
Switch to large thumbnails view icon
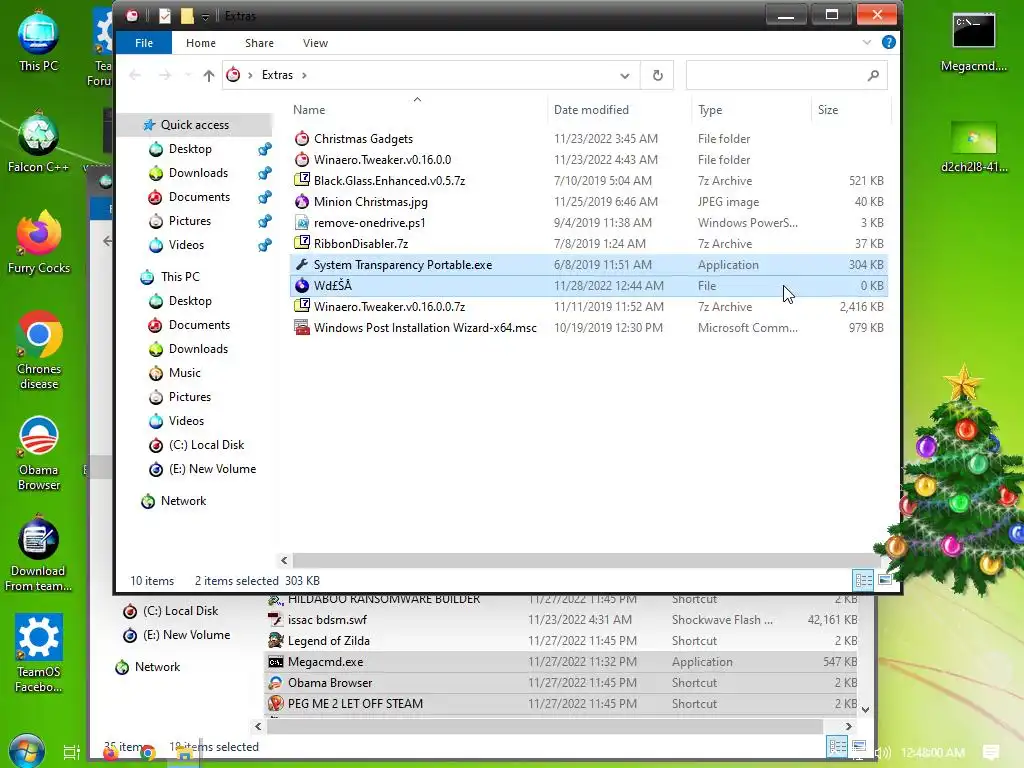tap(885, 580)
